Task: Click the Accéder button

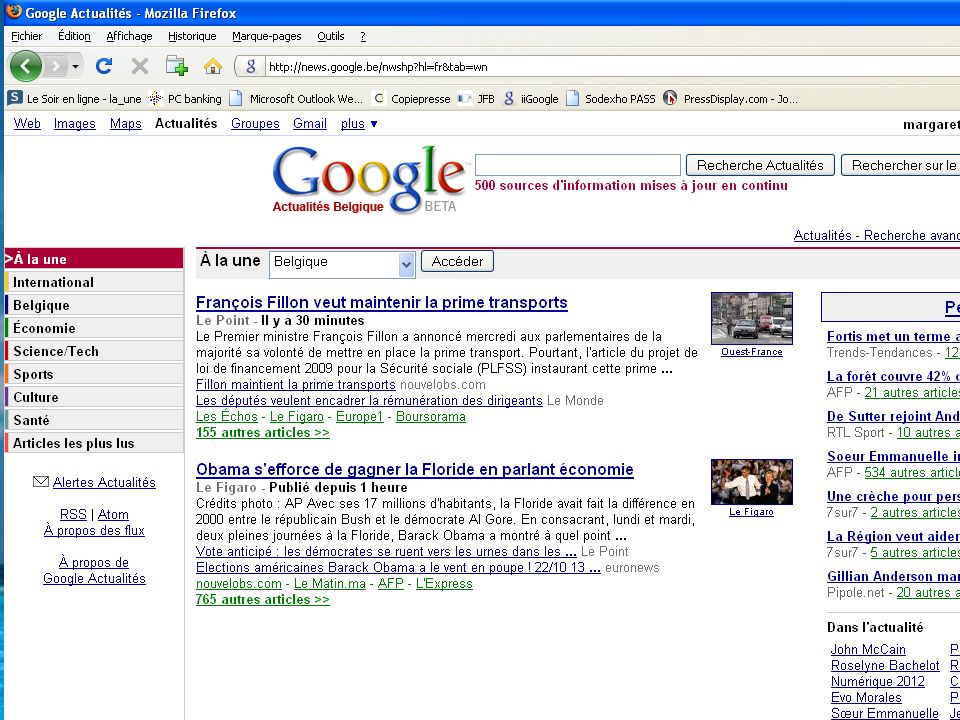Action: click(457, 261)
